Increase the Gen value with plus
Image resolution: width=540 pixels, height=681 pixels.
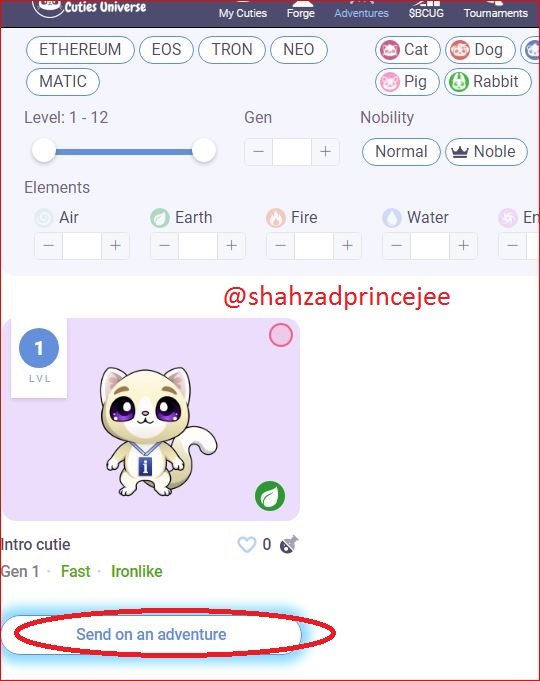pos(325,152)
